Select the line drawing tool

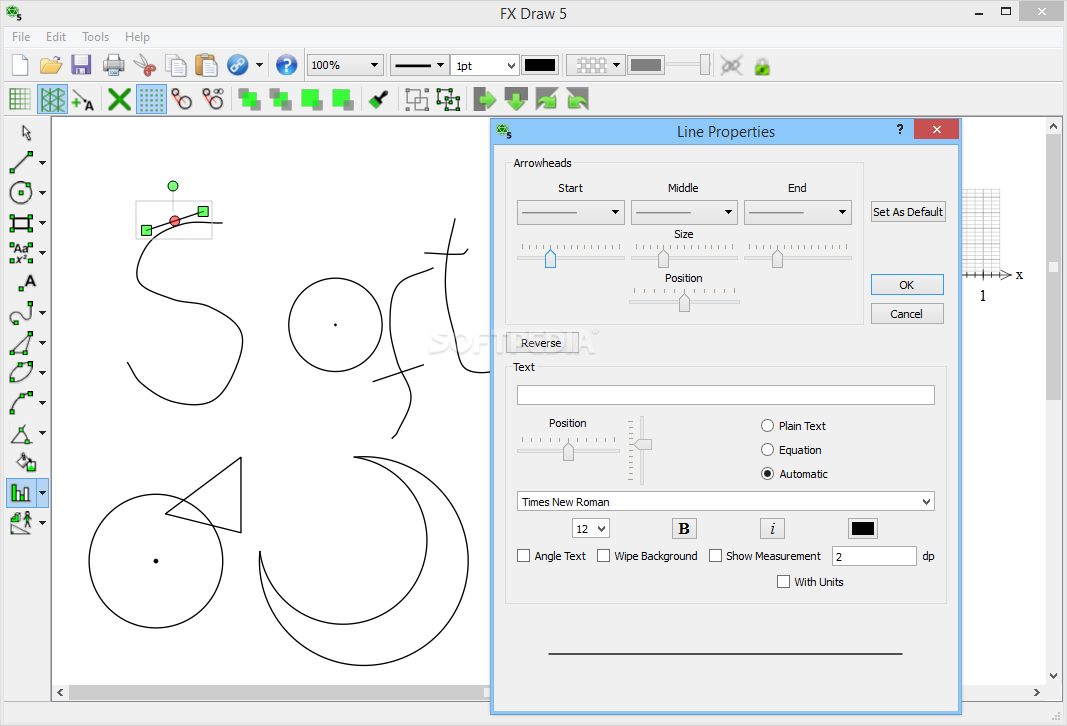(x=21, y=163)
